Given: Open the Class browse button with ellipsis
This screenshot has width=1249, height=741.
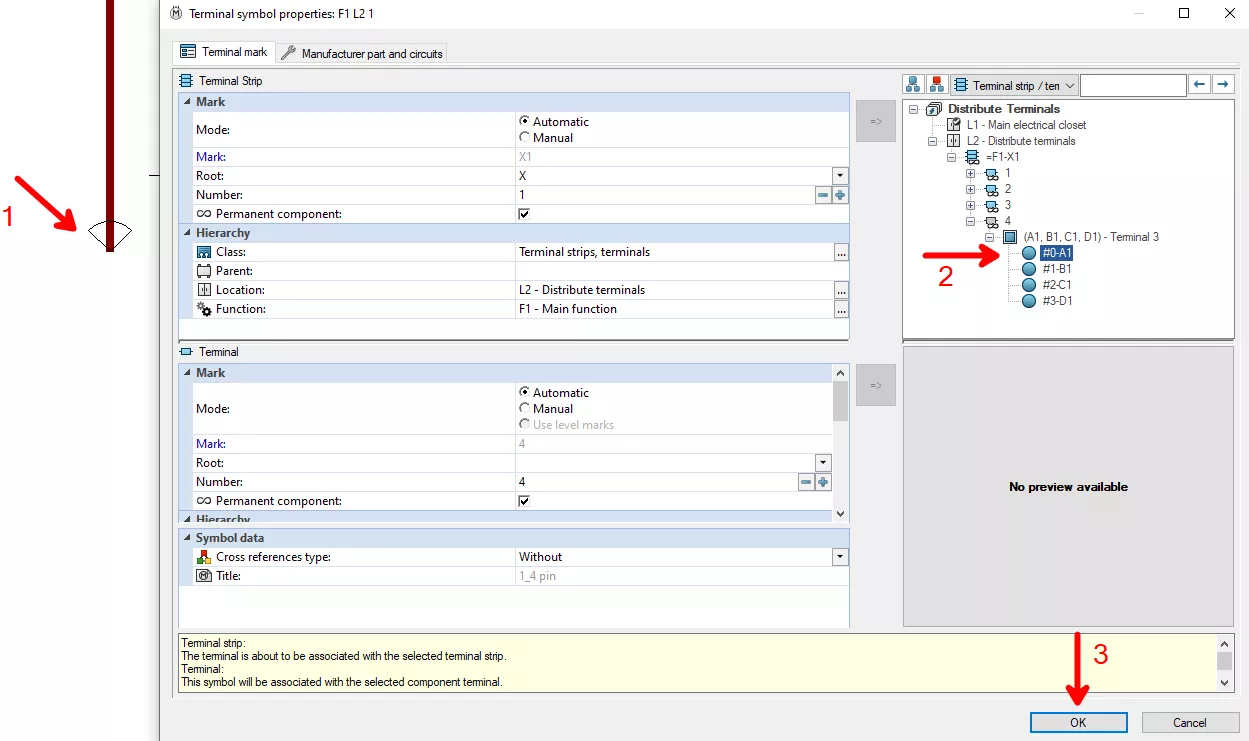Looking at the screenshot, I should [841, 253].
